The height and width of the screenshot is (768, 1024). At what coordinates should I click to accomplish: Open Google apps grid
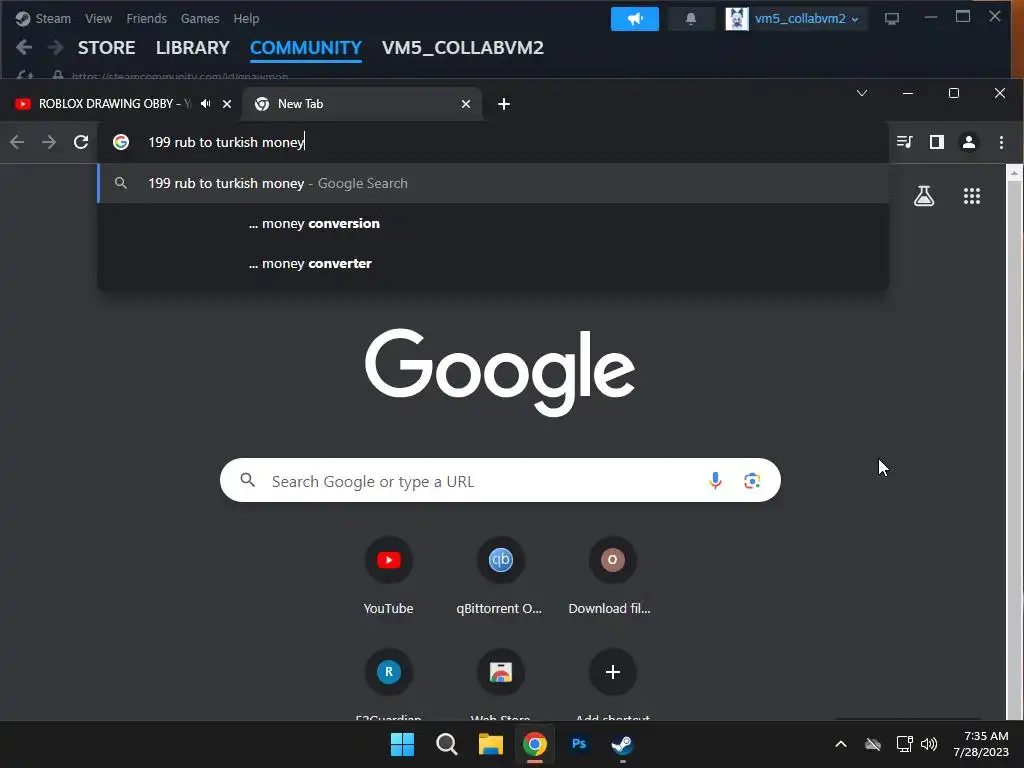972,196
